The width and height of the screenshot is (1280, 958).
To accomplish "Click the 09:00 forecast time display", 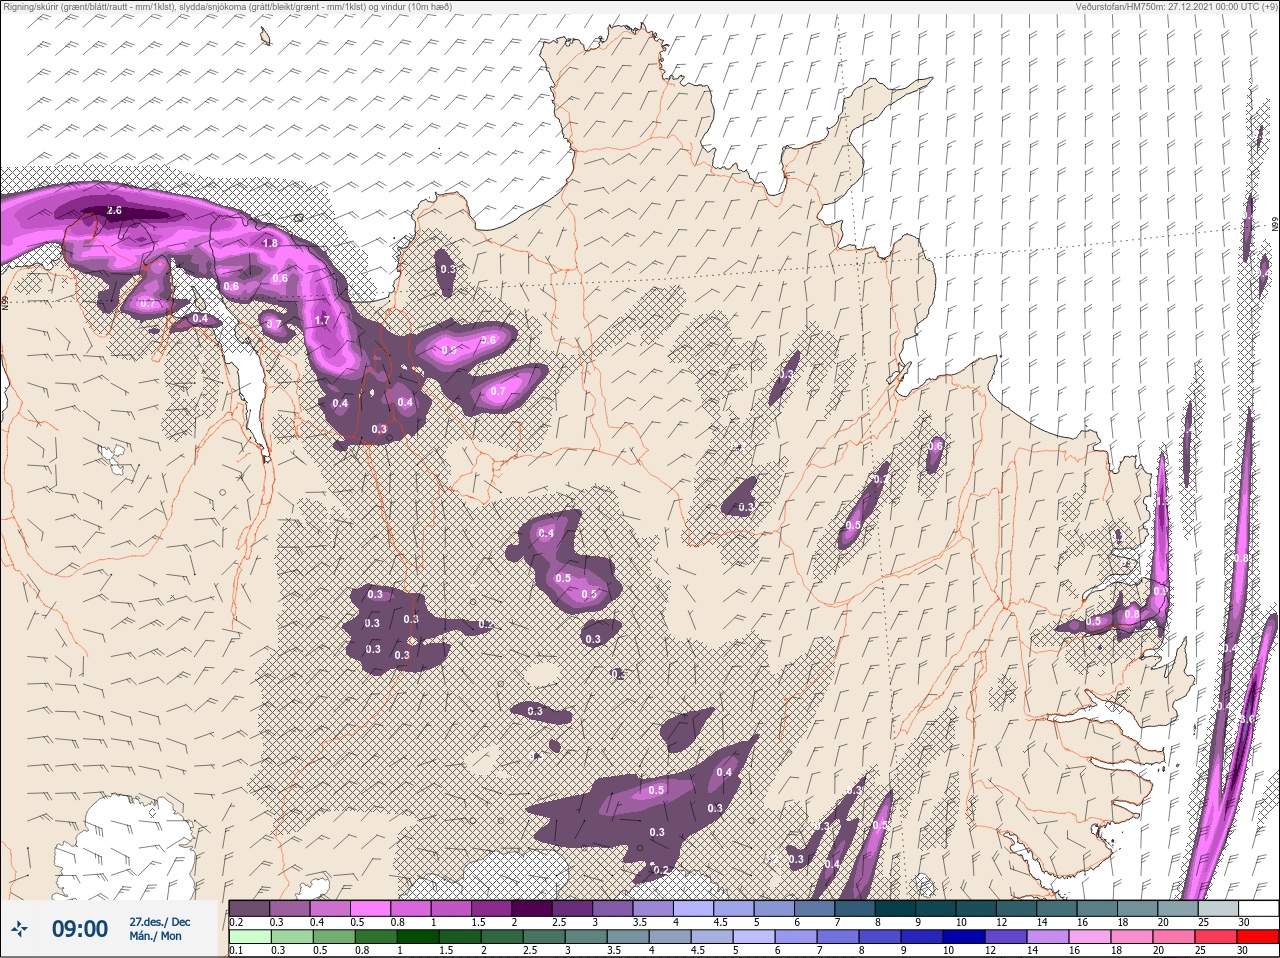I will coord(80,929).
